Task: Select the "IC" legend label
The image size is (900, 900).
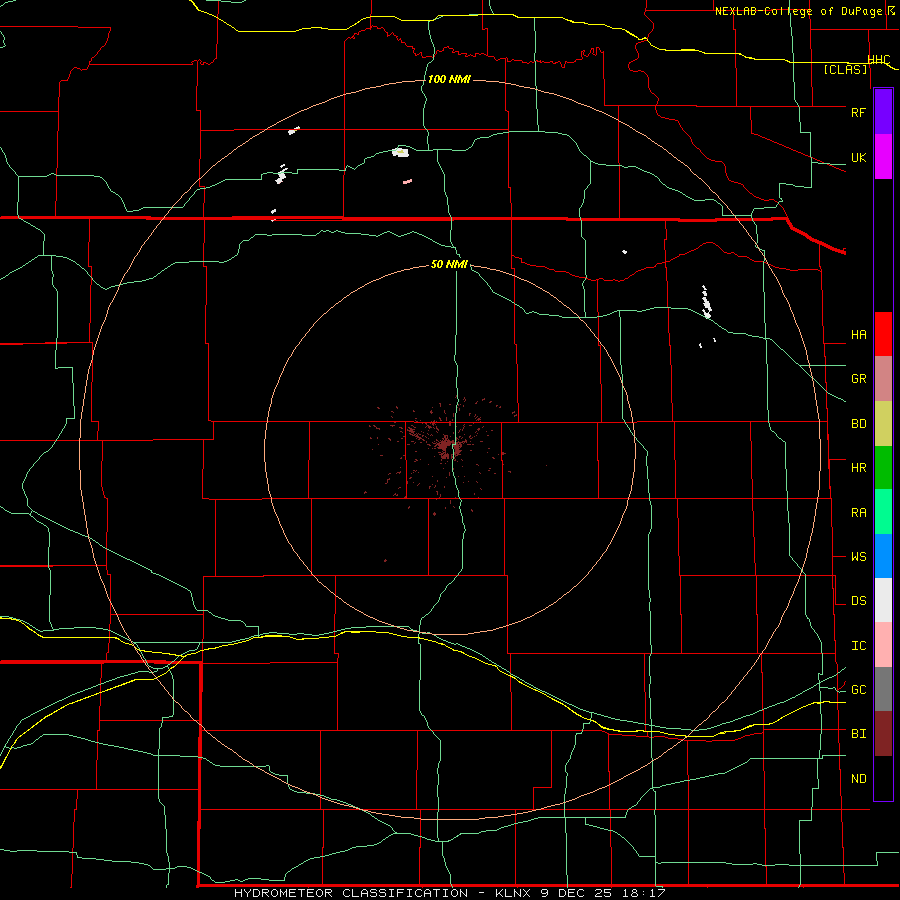Action: coord(858,646)
